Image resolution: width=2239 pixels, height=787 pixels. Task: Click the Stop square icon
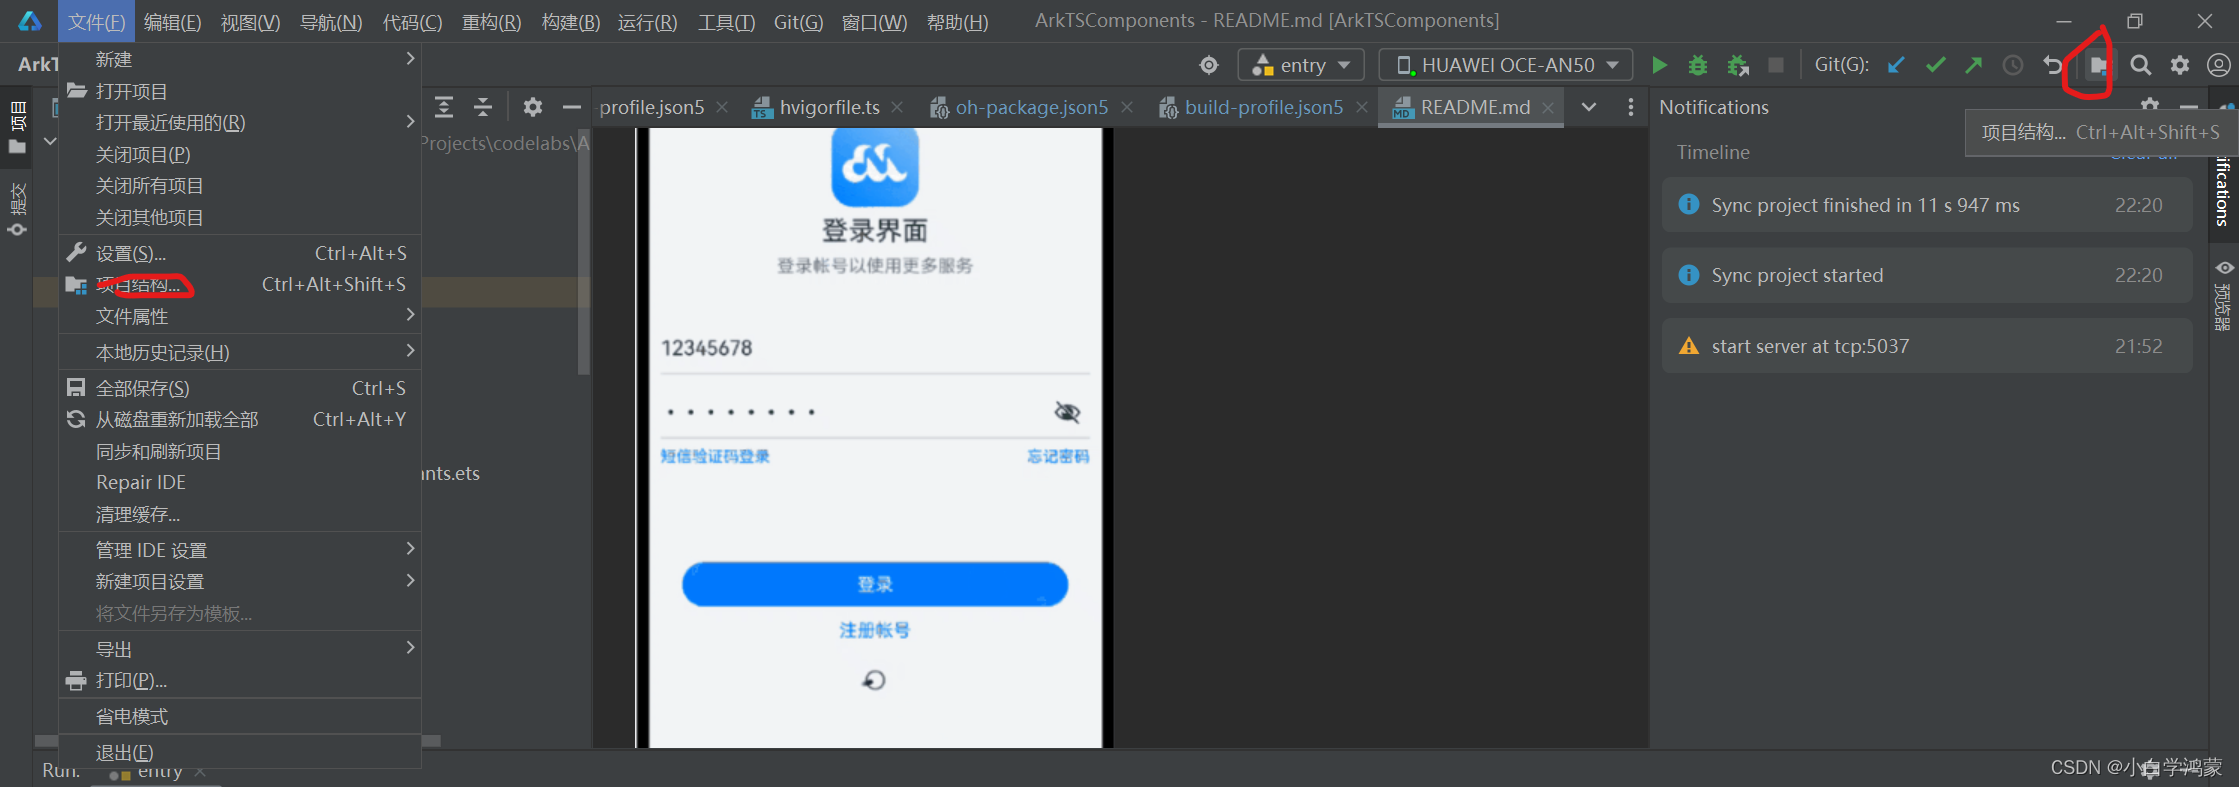tap(1776, 65)
